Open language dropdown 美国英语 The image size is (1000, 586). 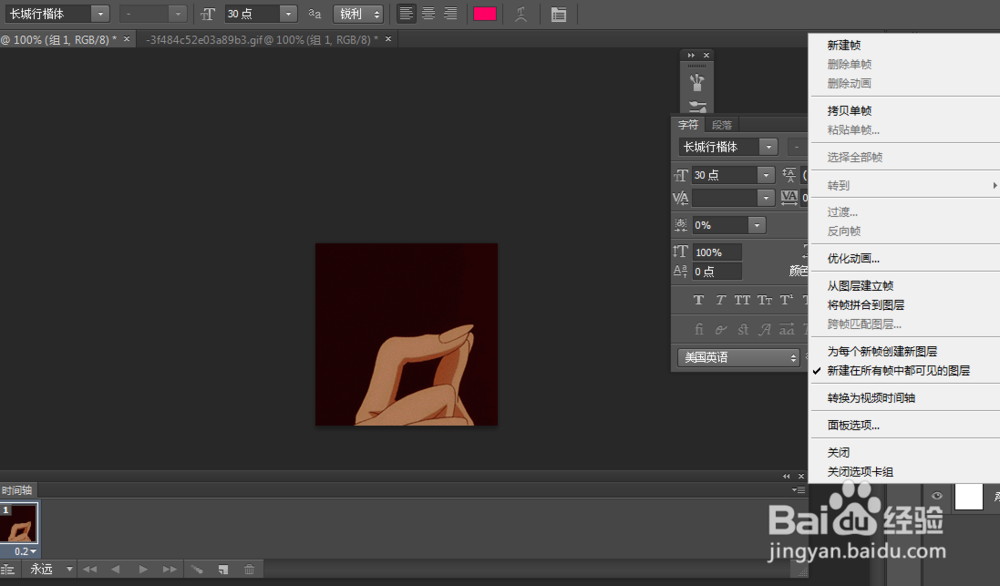pyautogui.click(x=739, y=357)
